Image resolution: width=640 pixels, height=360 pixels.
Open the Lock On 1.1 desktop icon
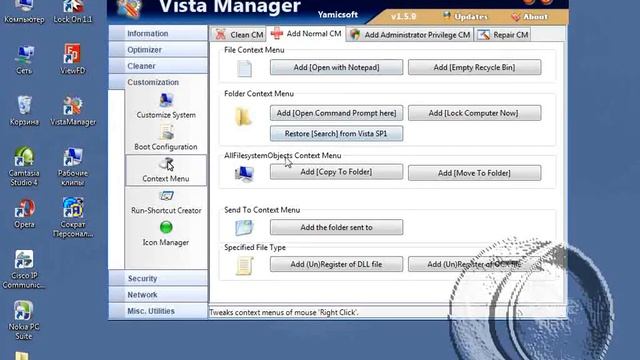click(x=73, y=11)
